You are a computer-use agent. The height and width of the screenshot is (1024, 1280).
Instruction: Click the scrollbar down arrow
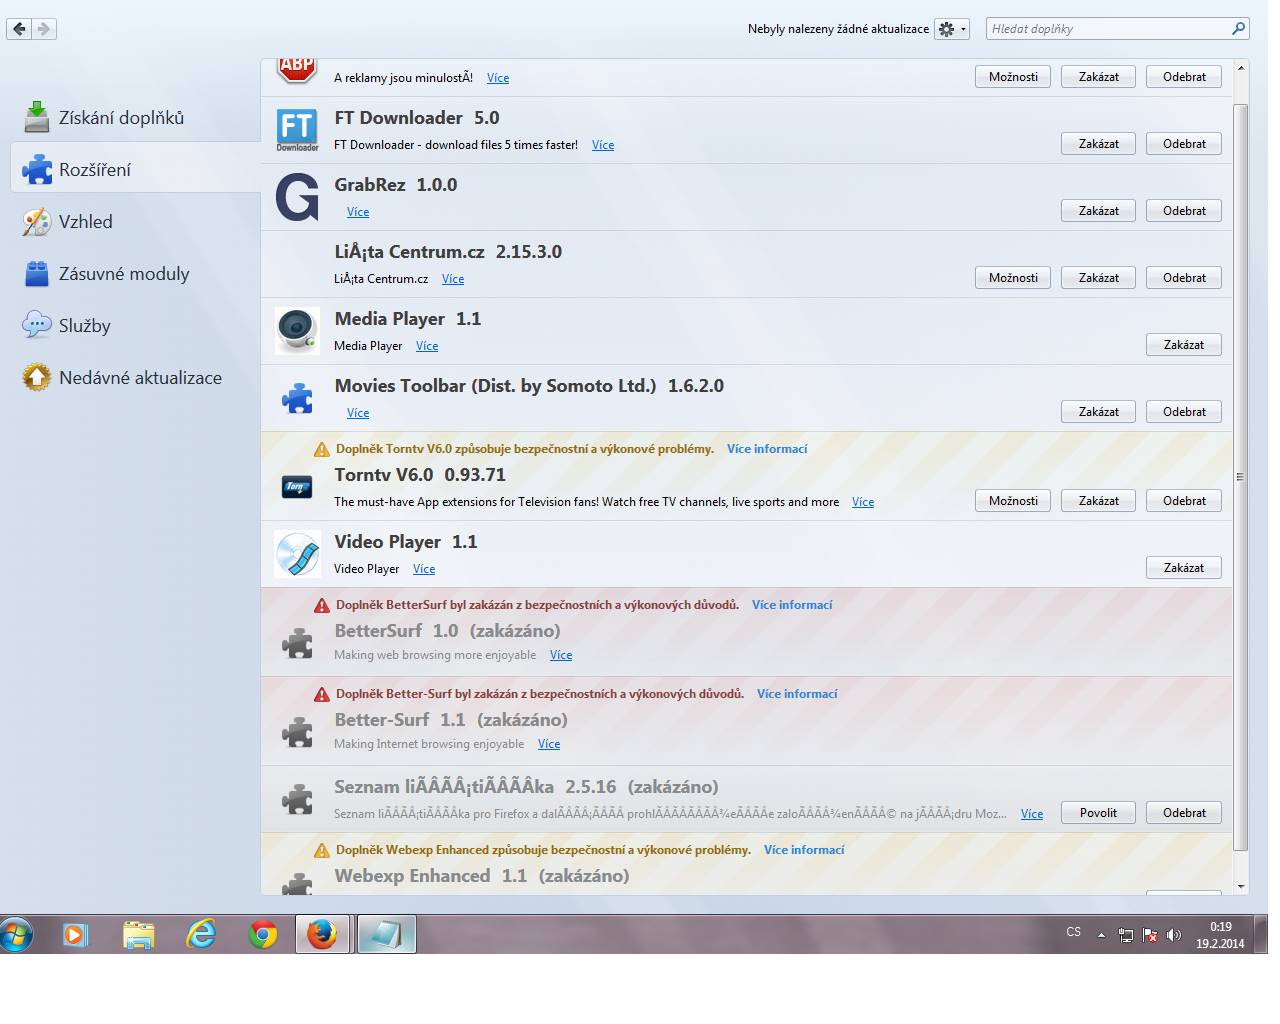point(1241,886)
